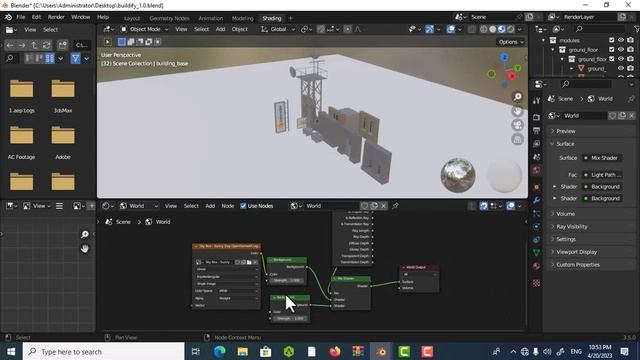Click the properties panel search field

point(588,84)
